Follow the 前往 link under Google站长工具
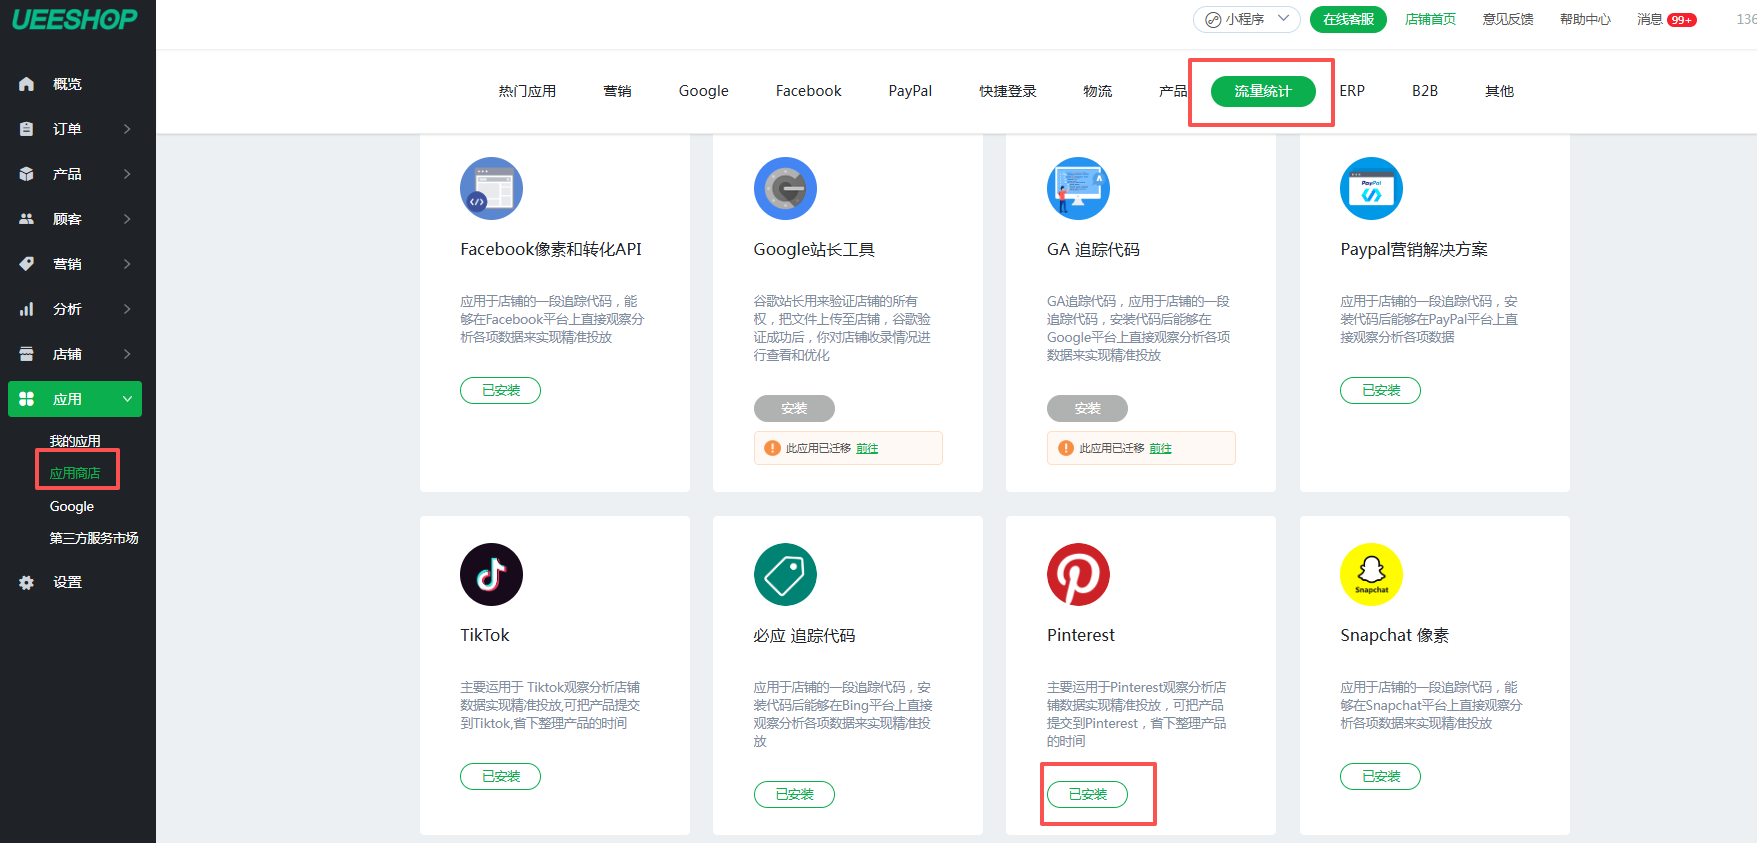1757x843 pixels. (867, 449)
